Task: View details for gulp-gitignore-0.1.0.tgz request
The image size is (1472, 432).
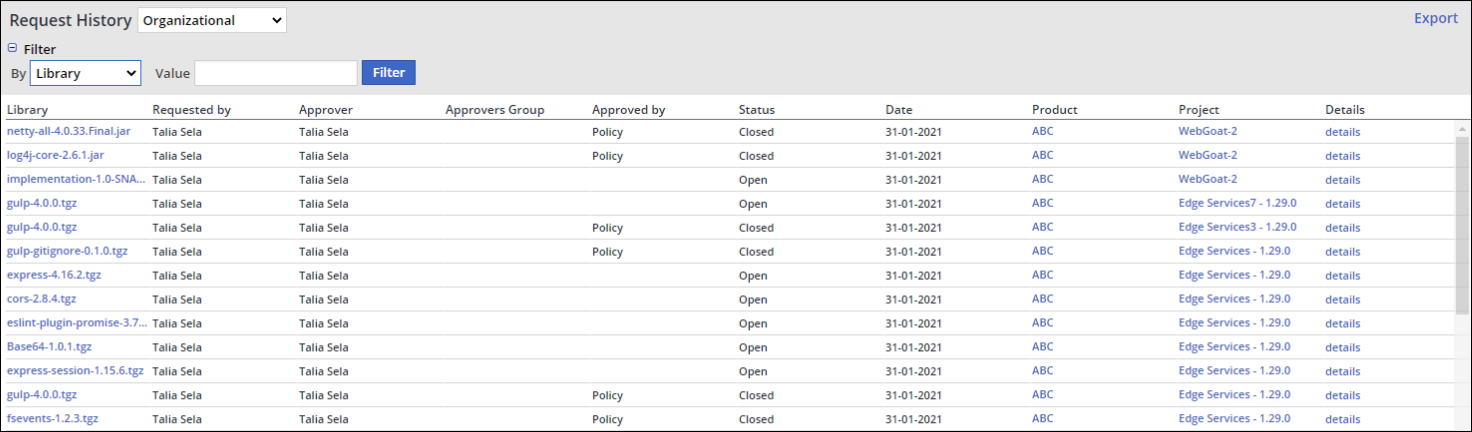Action: point(1342,252)
